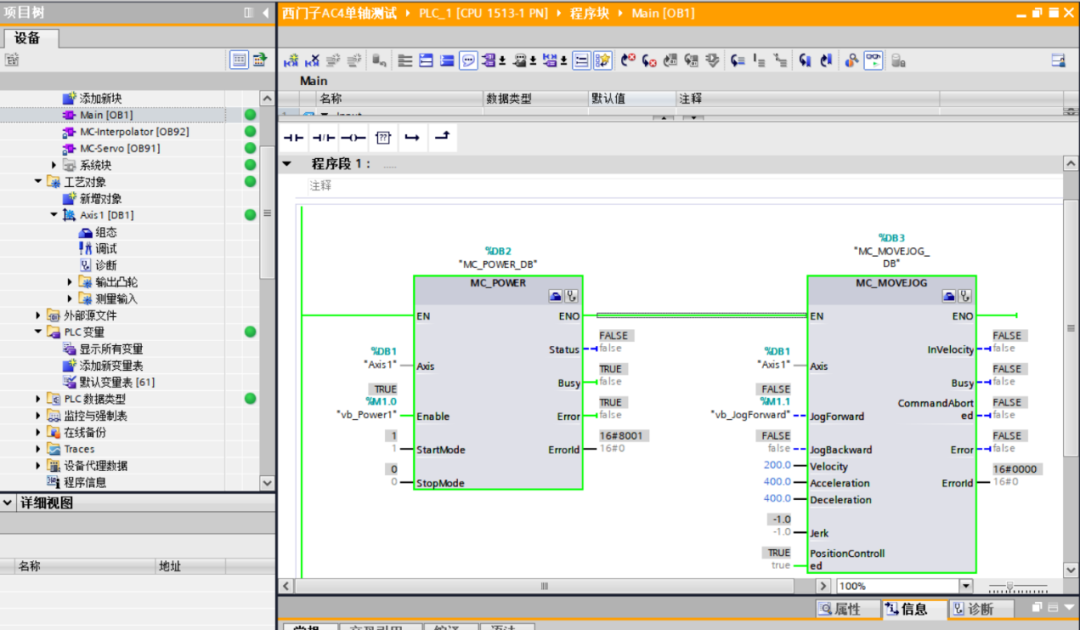
Task: Toggle network comments display button
Action: pyautogui.click(x=468, y=60)
